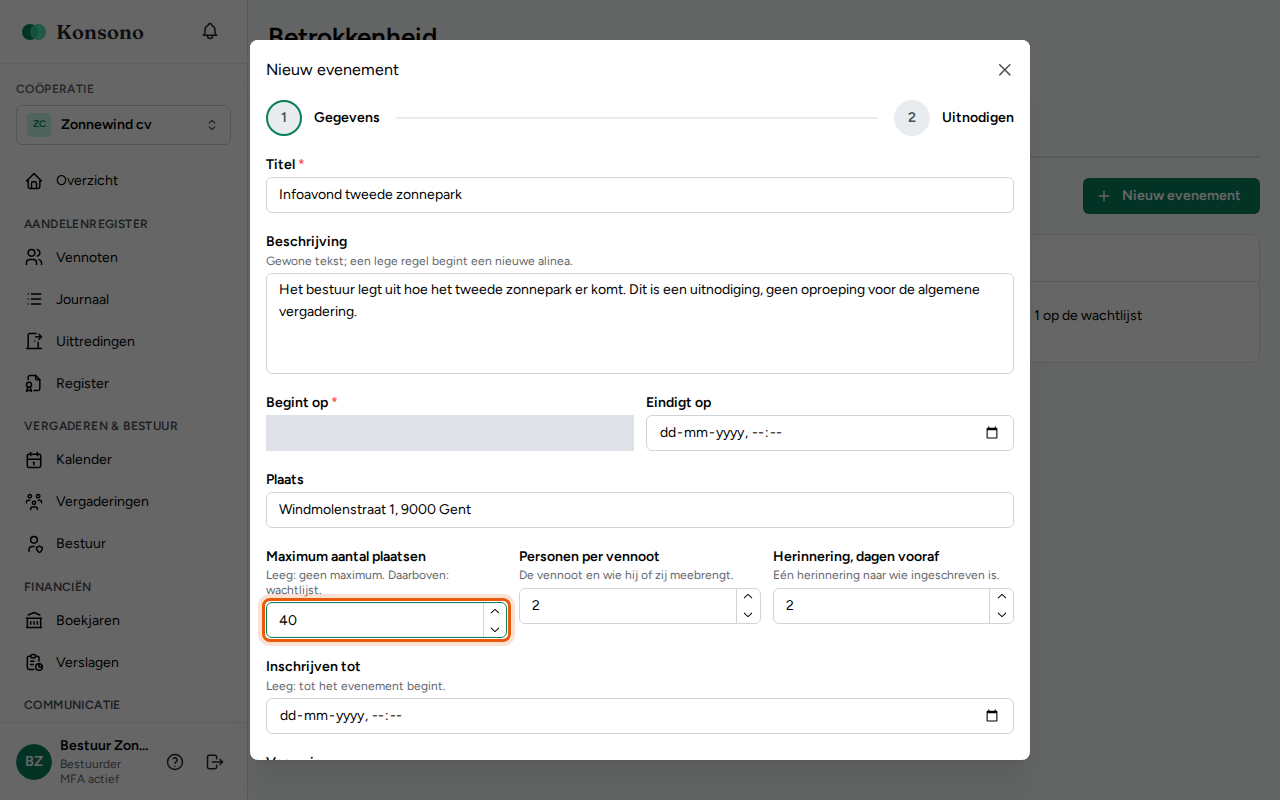
Task: Go to Overzicht in the sidebar
Action: 123,181
